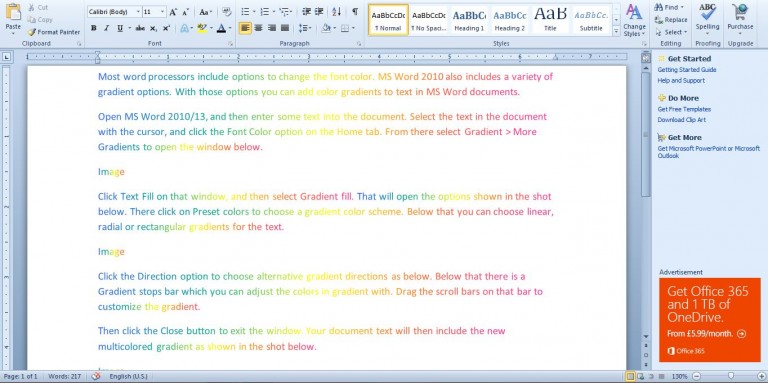This screenshot has width=768, height=383.
Task: Open Help and Support link
Action: [x=681, y=80]
